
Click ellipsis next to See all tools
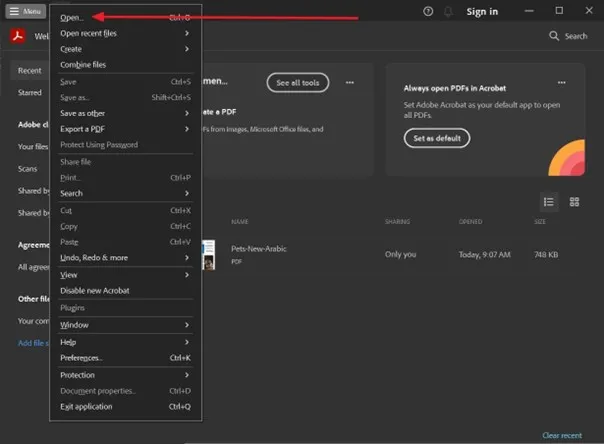point(350,82)
